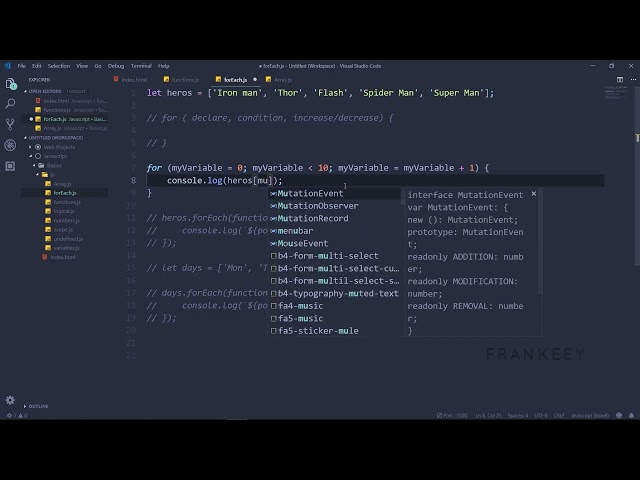Open Array.js in the js folder
Image resolution: width=640 pixels, height=480 pixels.
[x=62, y=184]
